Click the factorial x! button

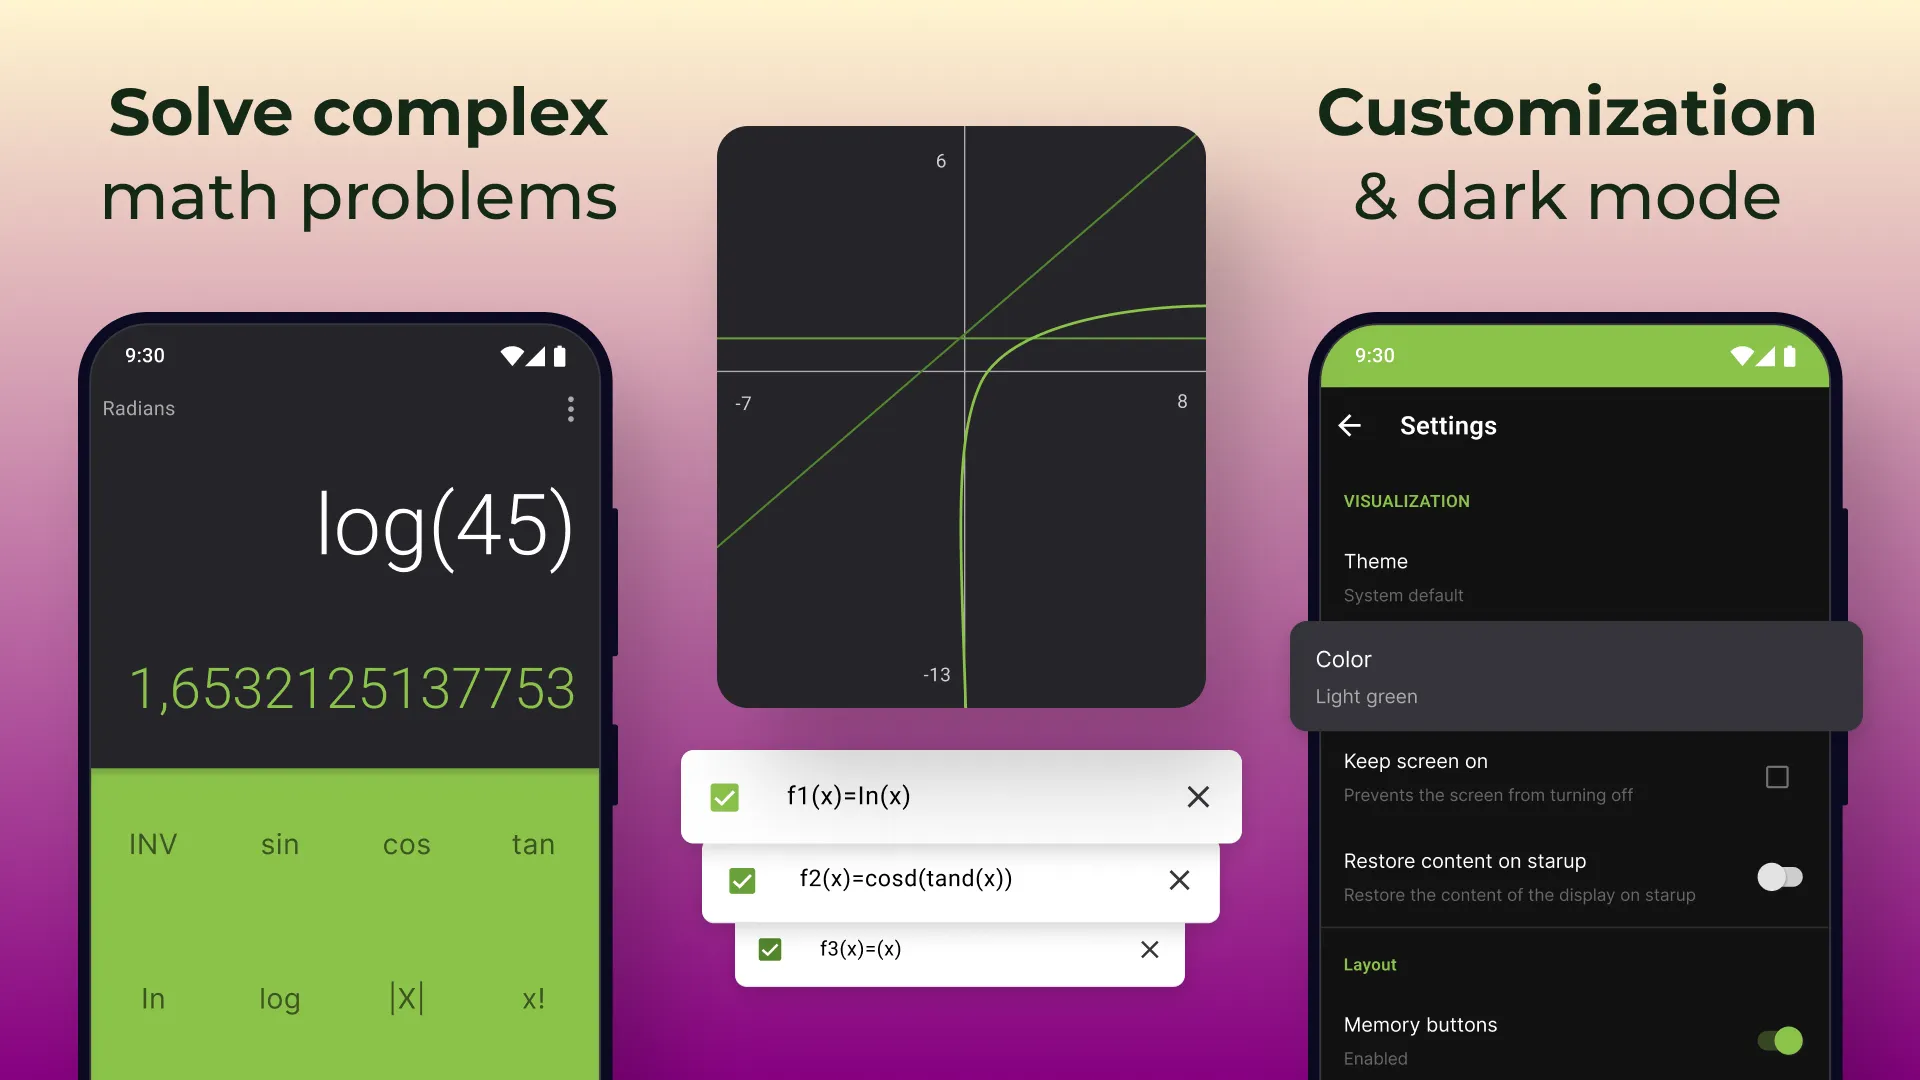click(533, 996)
